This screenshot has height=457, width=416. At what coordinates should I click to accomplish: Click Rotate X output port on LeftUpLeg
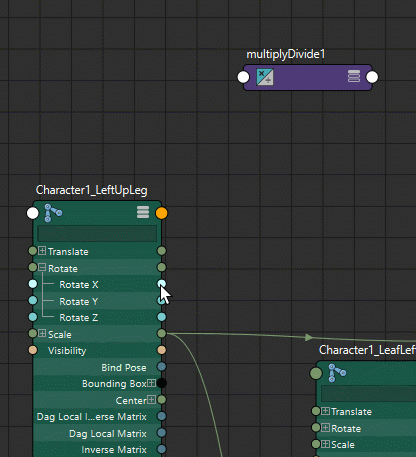pyautogui.click(x=162, y=284)
